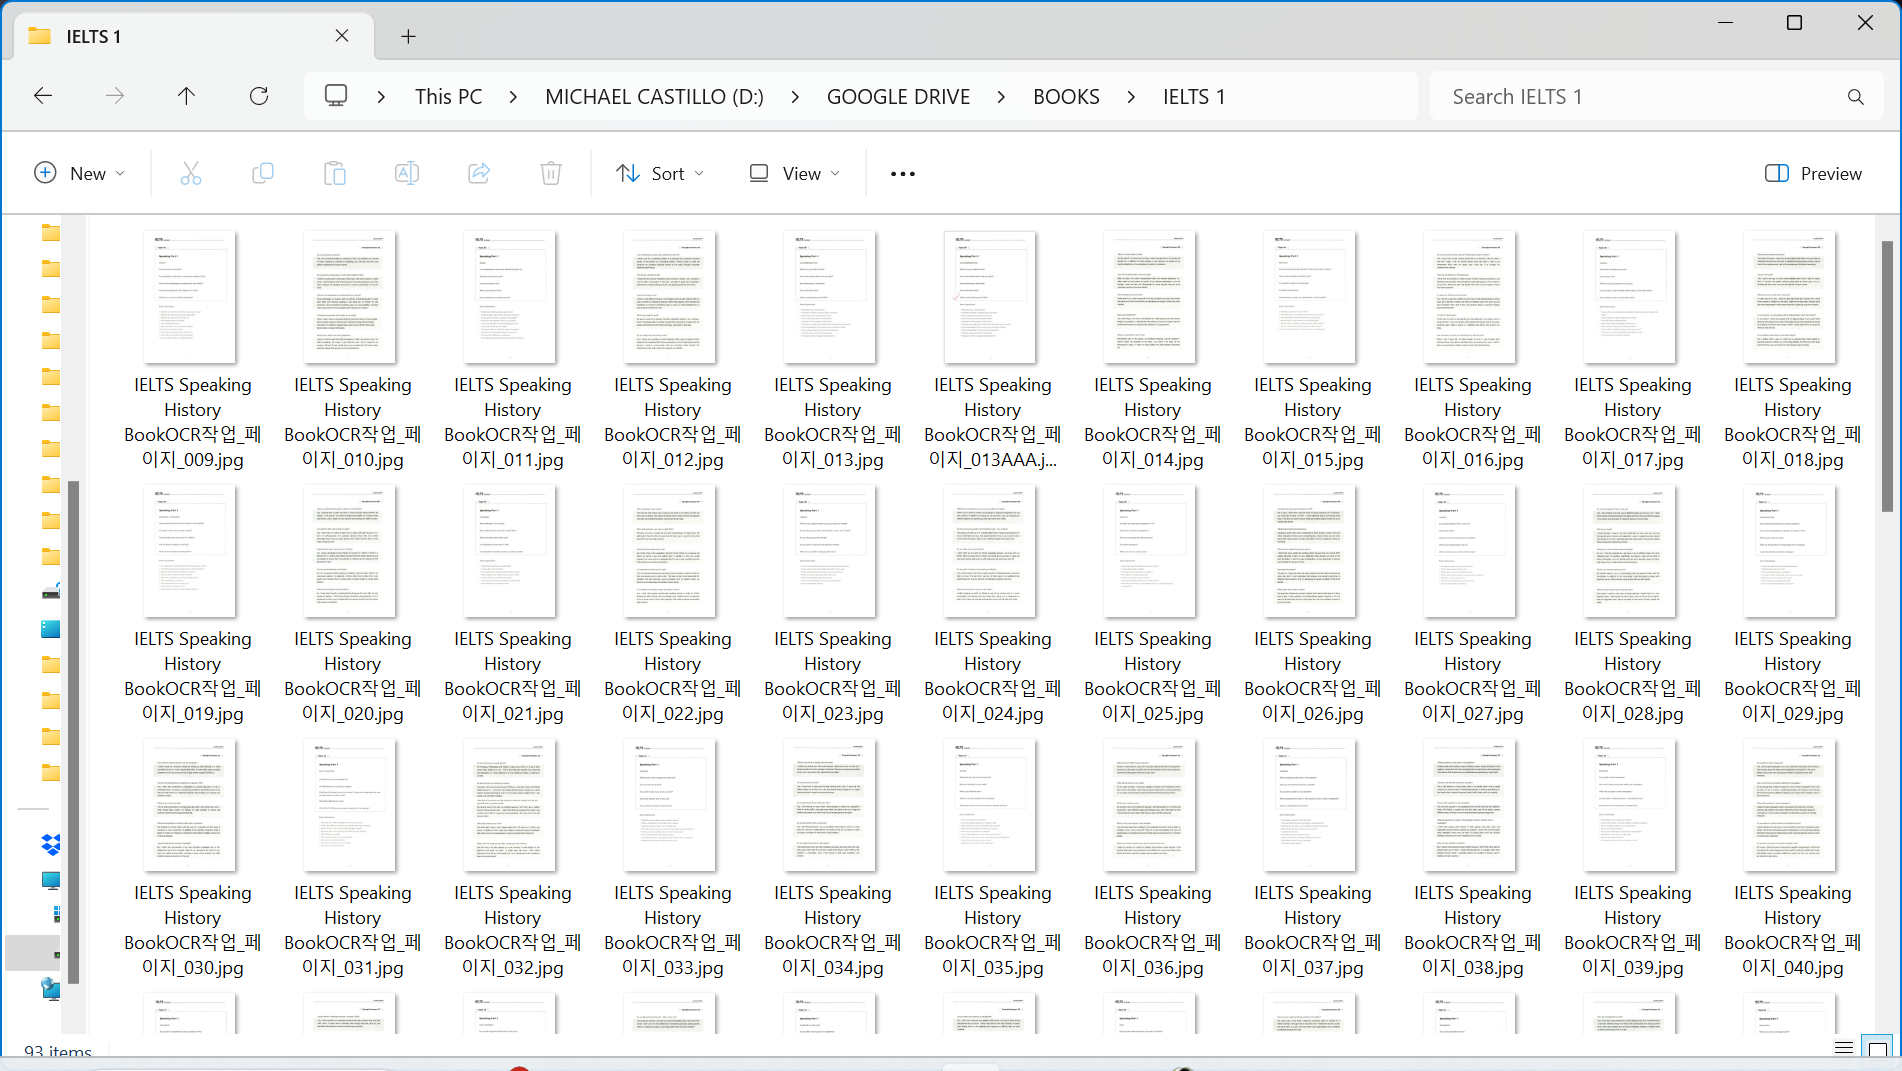Go back with the Back arrow

[x=43, y=96]
